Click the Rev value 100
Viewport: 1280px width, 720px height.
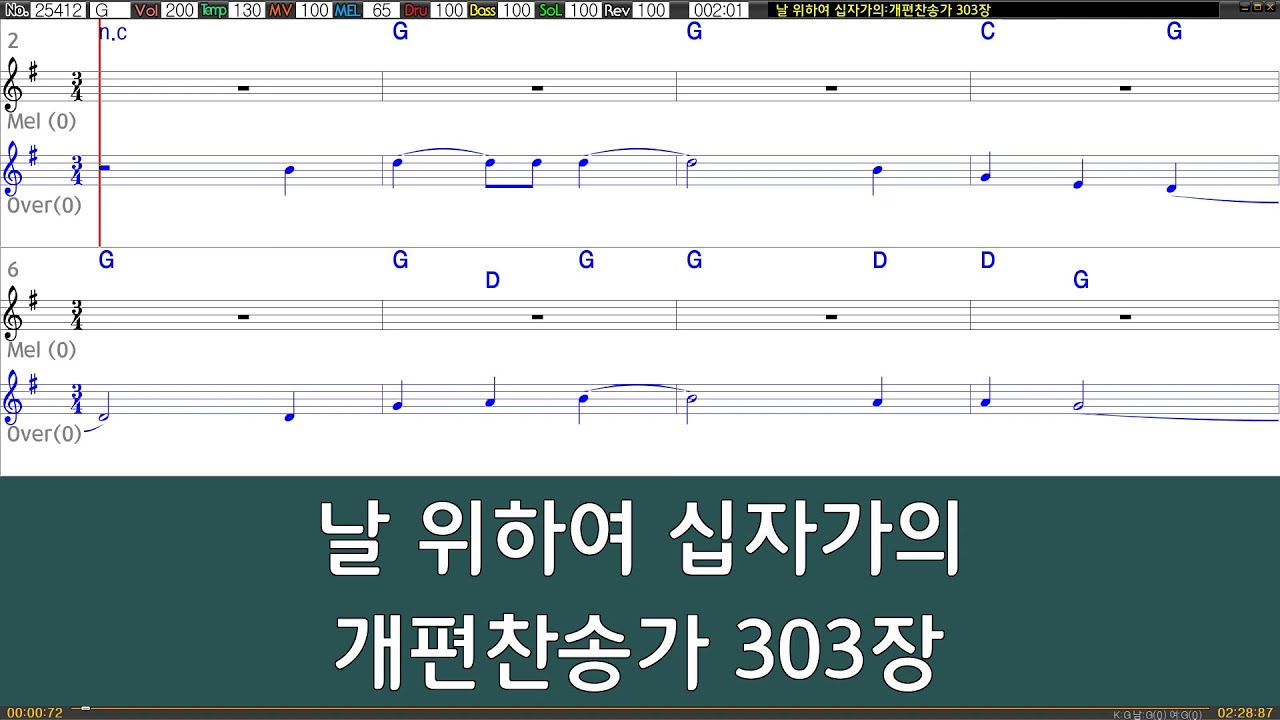pyautogui.click(x=651, y=10)
